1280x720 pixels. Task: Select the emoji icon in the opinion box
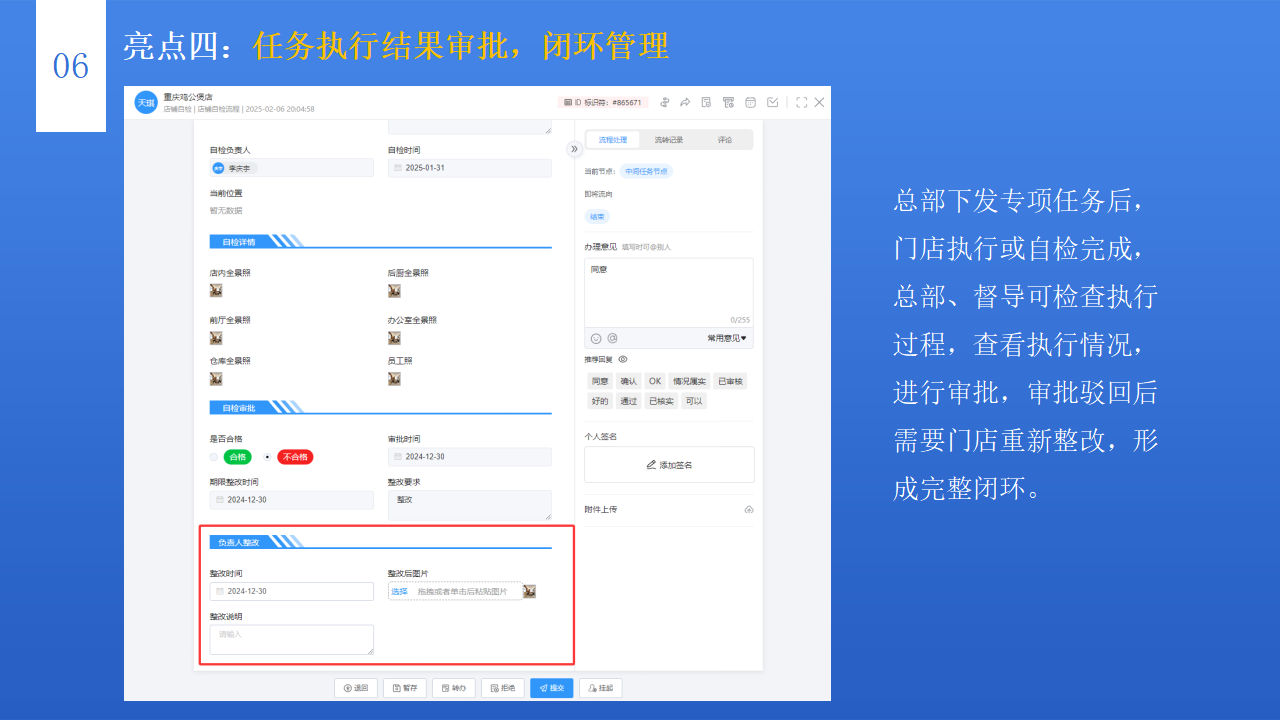[x=597, y=338]
